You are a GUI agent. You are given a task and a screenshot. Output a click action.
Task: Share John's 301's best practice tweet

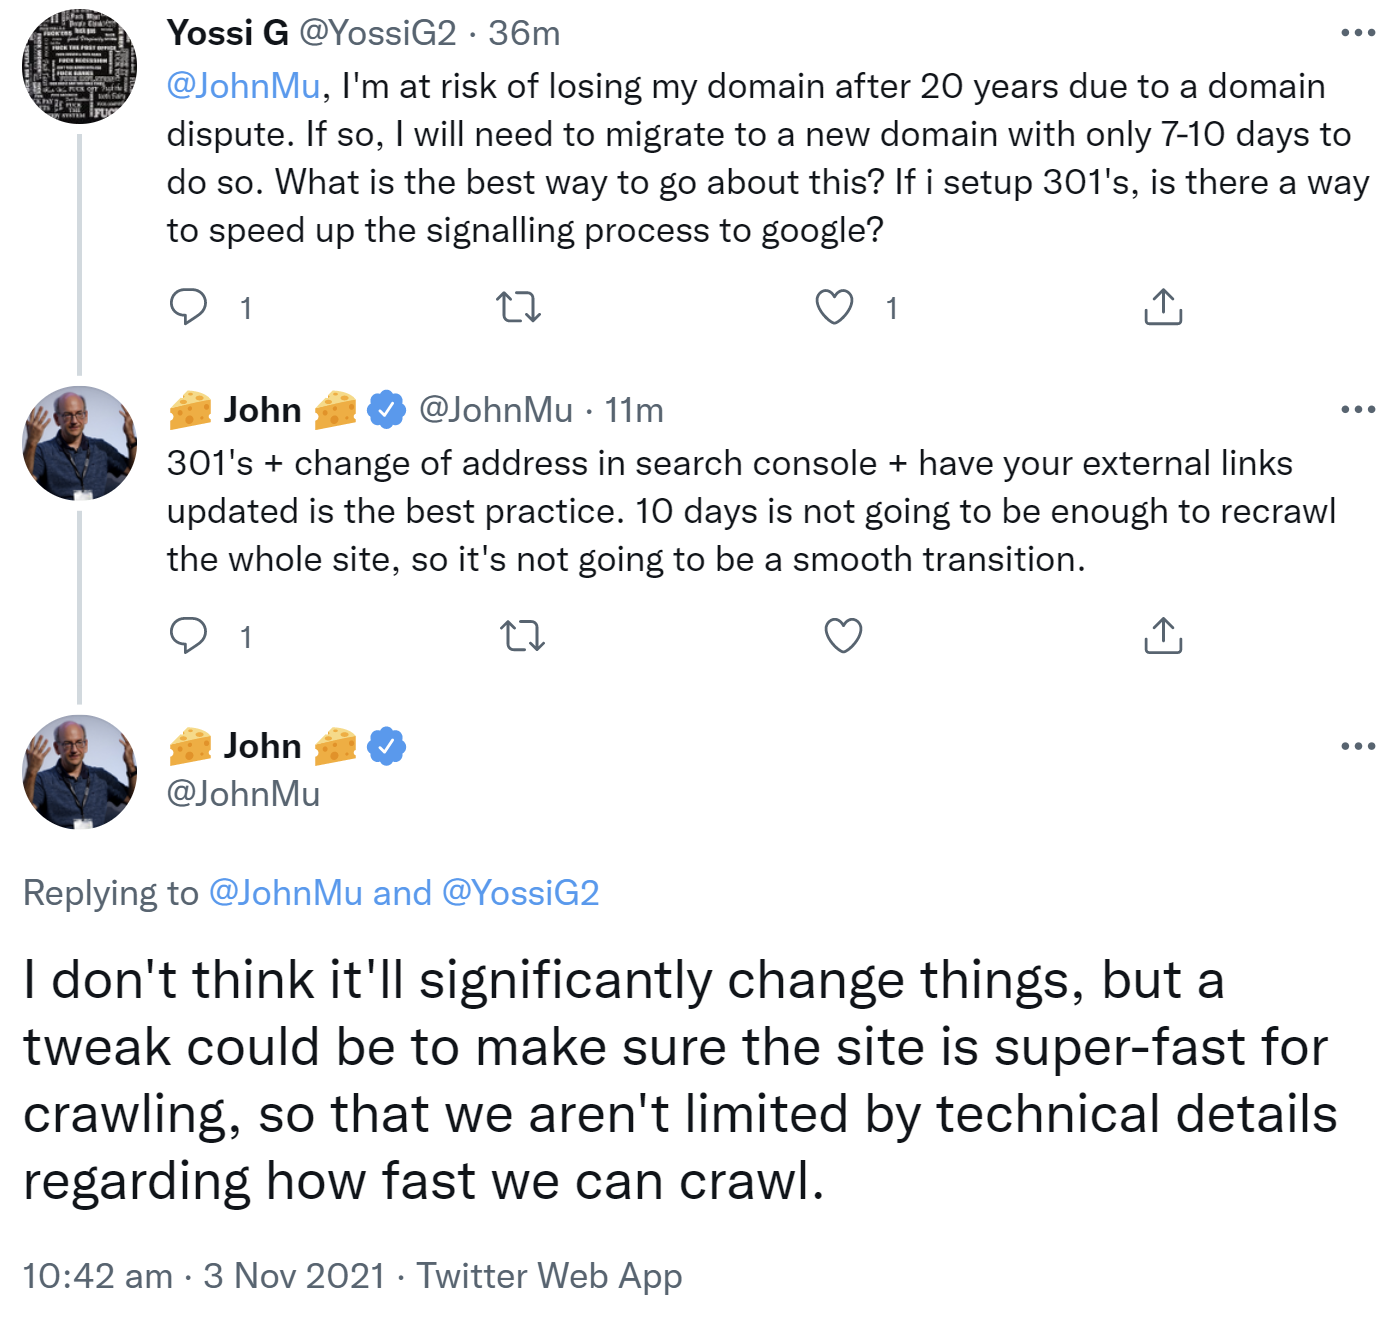coord(1162,636)
